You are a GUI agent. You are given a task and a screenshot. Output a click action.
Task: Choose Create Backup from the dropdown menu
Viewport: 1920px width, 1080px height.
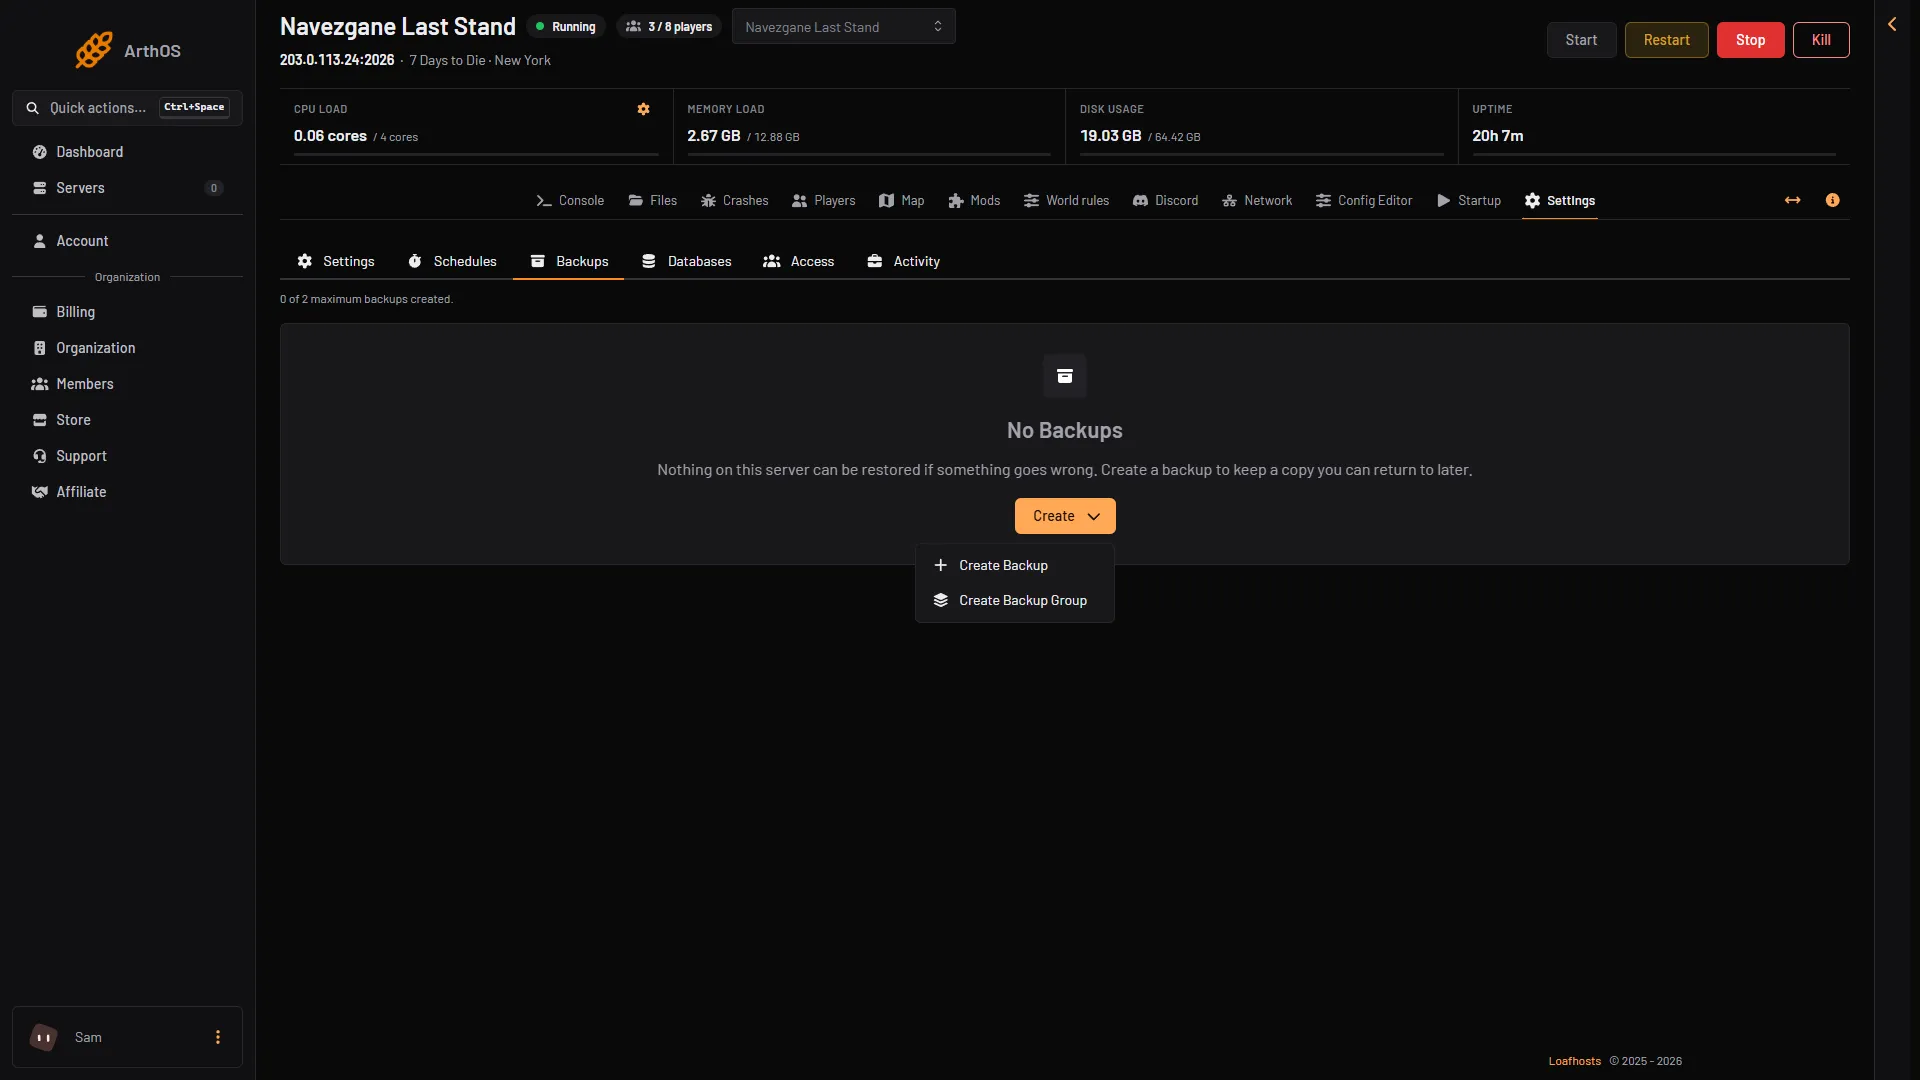point(1015,566)
